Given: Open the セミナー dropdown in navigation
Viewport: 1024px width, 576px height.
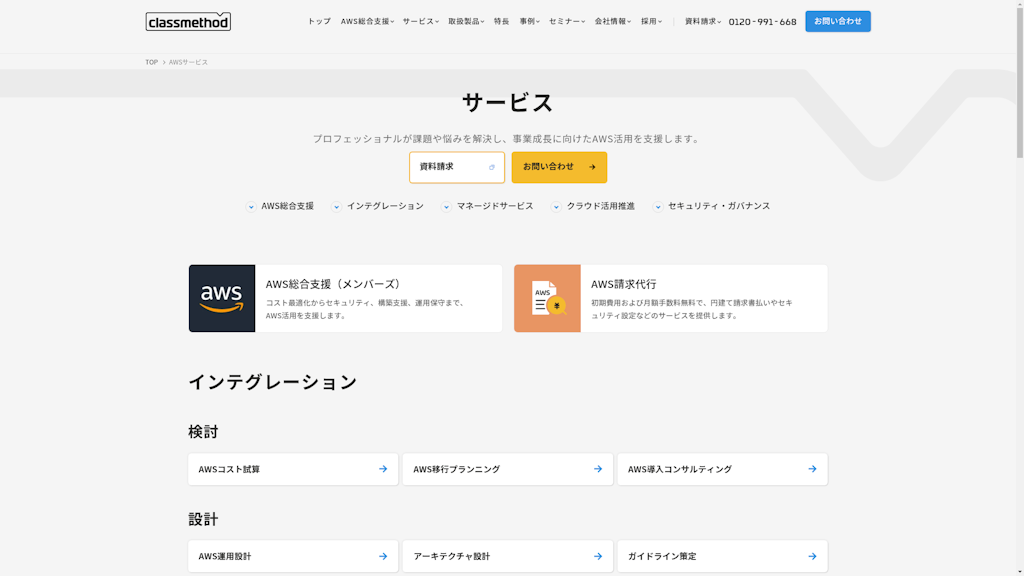Looking at the screenshot, I should pos(566,21).
